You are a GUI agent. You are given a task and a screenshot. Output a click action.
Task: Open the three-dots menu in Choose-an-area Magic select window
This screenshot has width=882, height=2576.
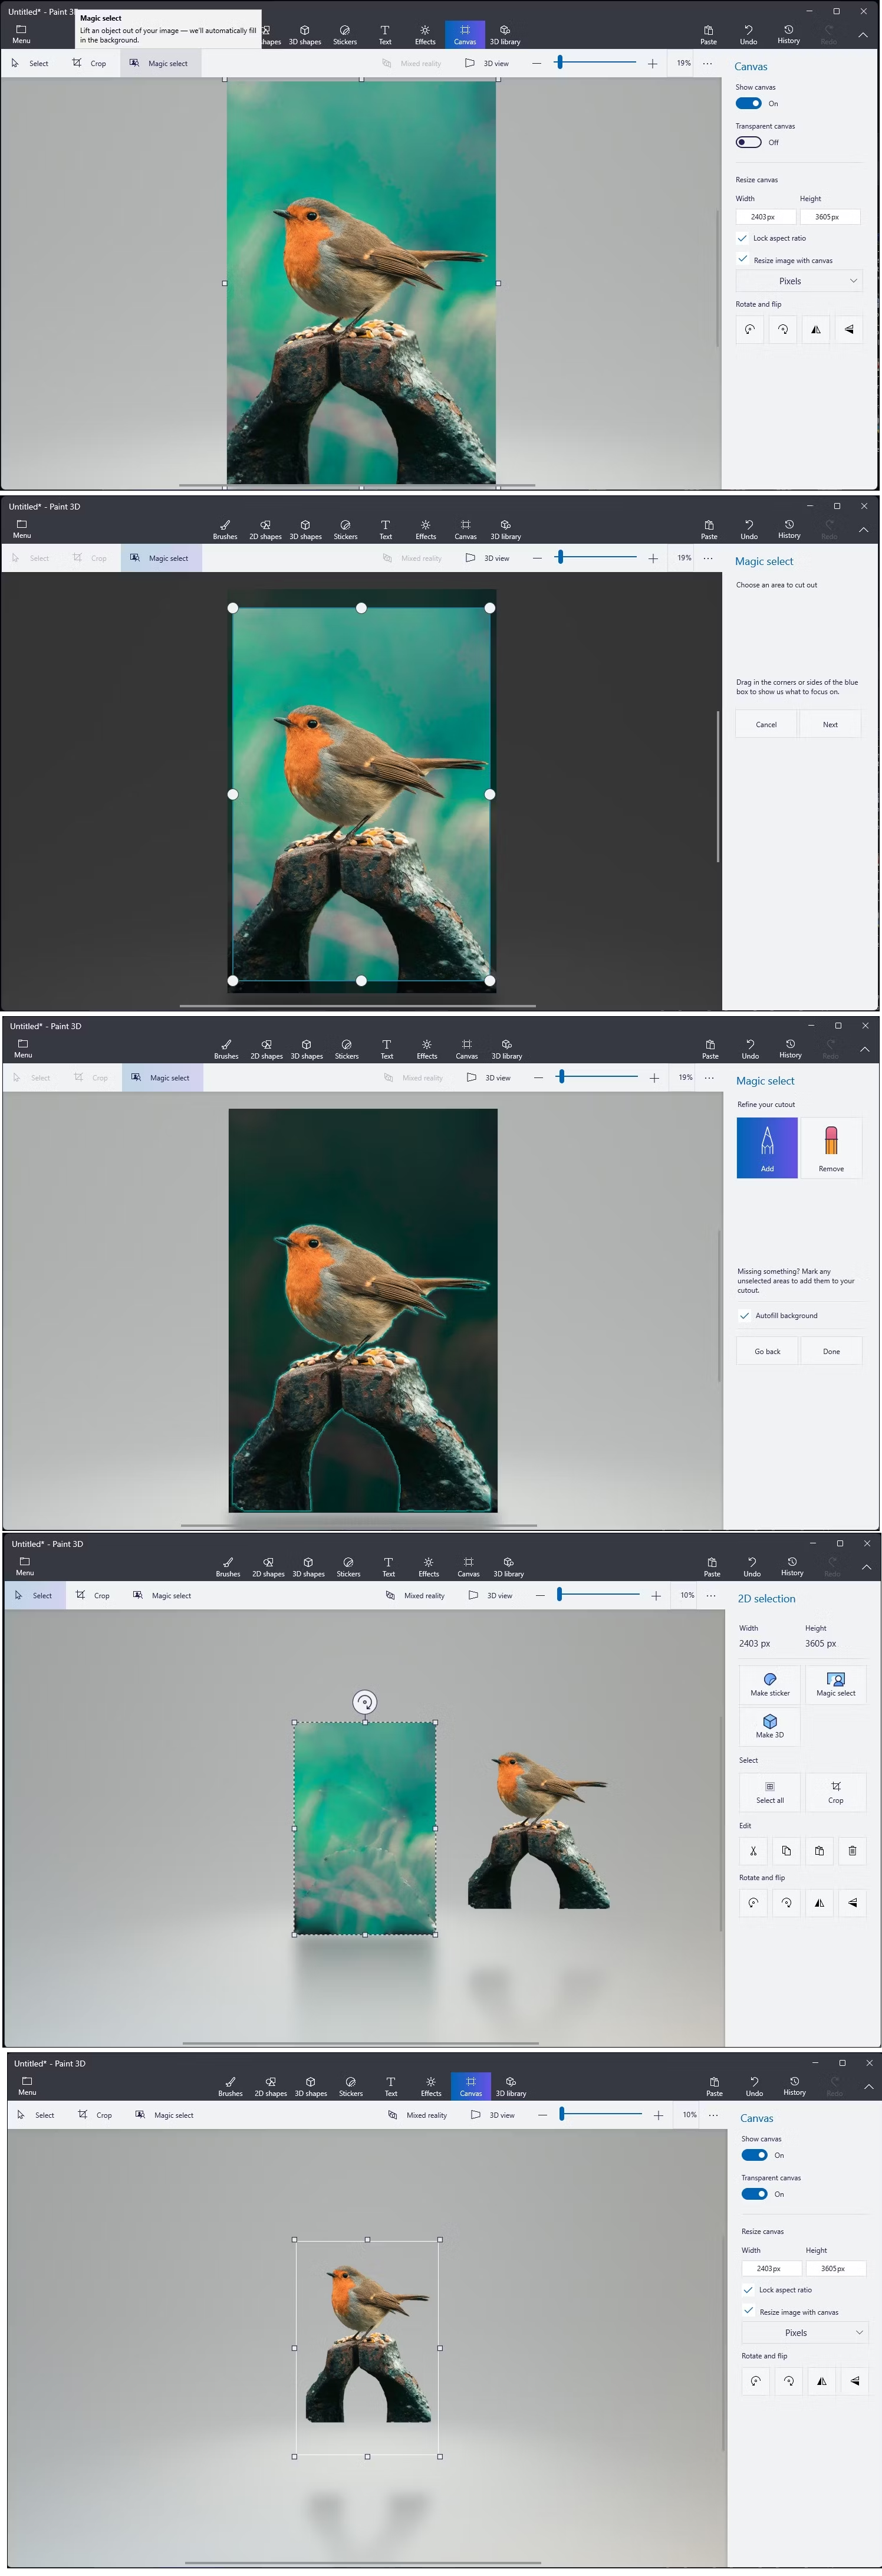coord(708,558)
